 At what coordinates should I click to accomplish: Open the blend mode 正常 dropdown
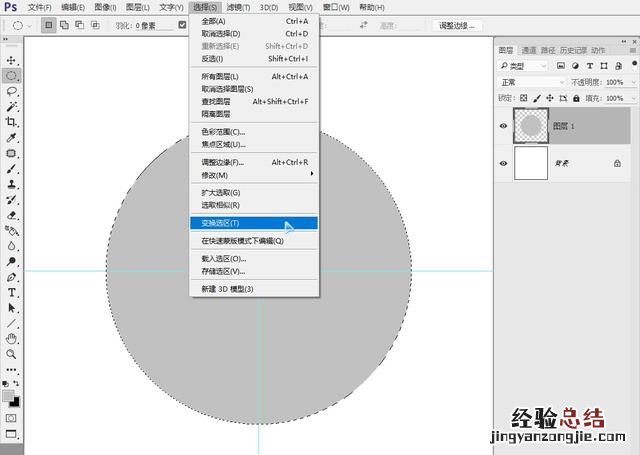pyautogui.click(x=532, y=82)
